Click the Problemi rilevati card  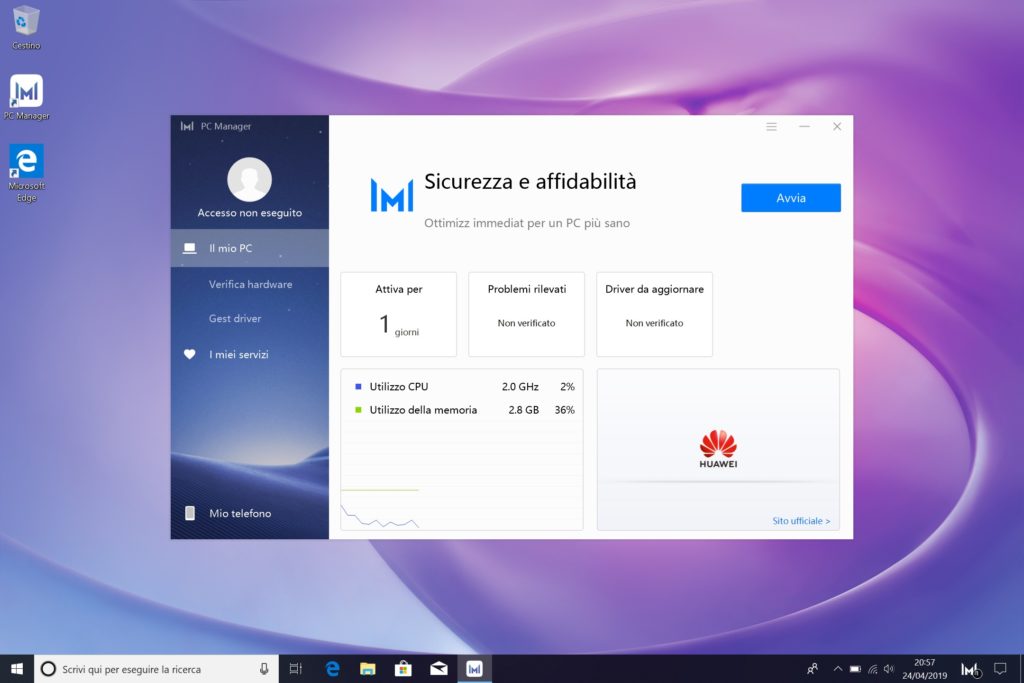(526, 314)
